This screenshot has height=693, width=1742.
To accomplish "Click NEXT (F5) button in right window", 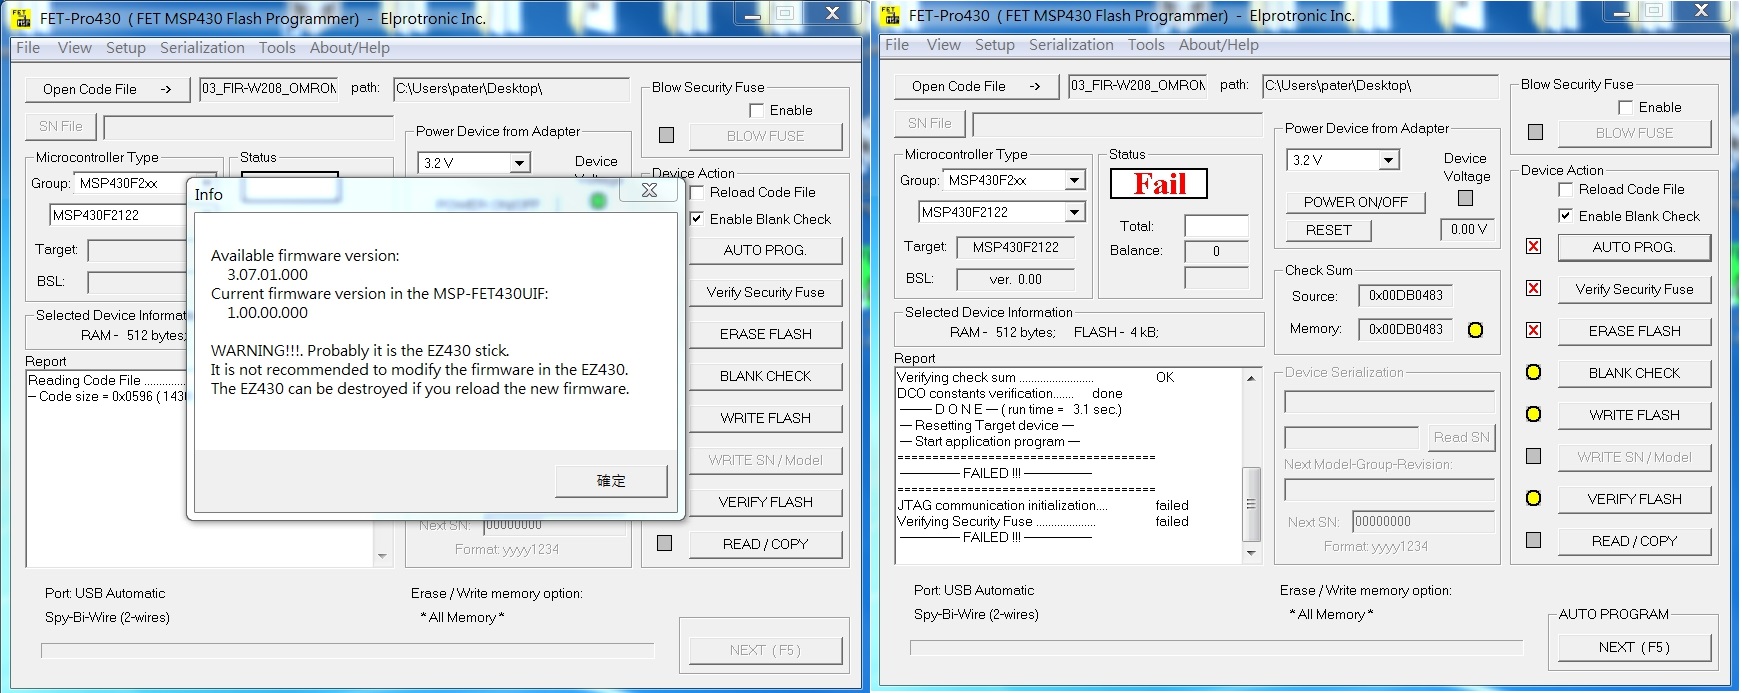I will (1633, 647).
